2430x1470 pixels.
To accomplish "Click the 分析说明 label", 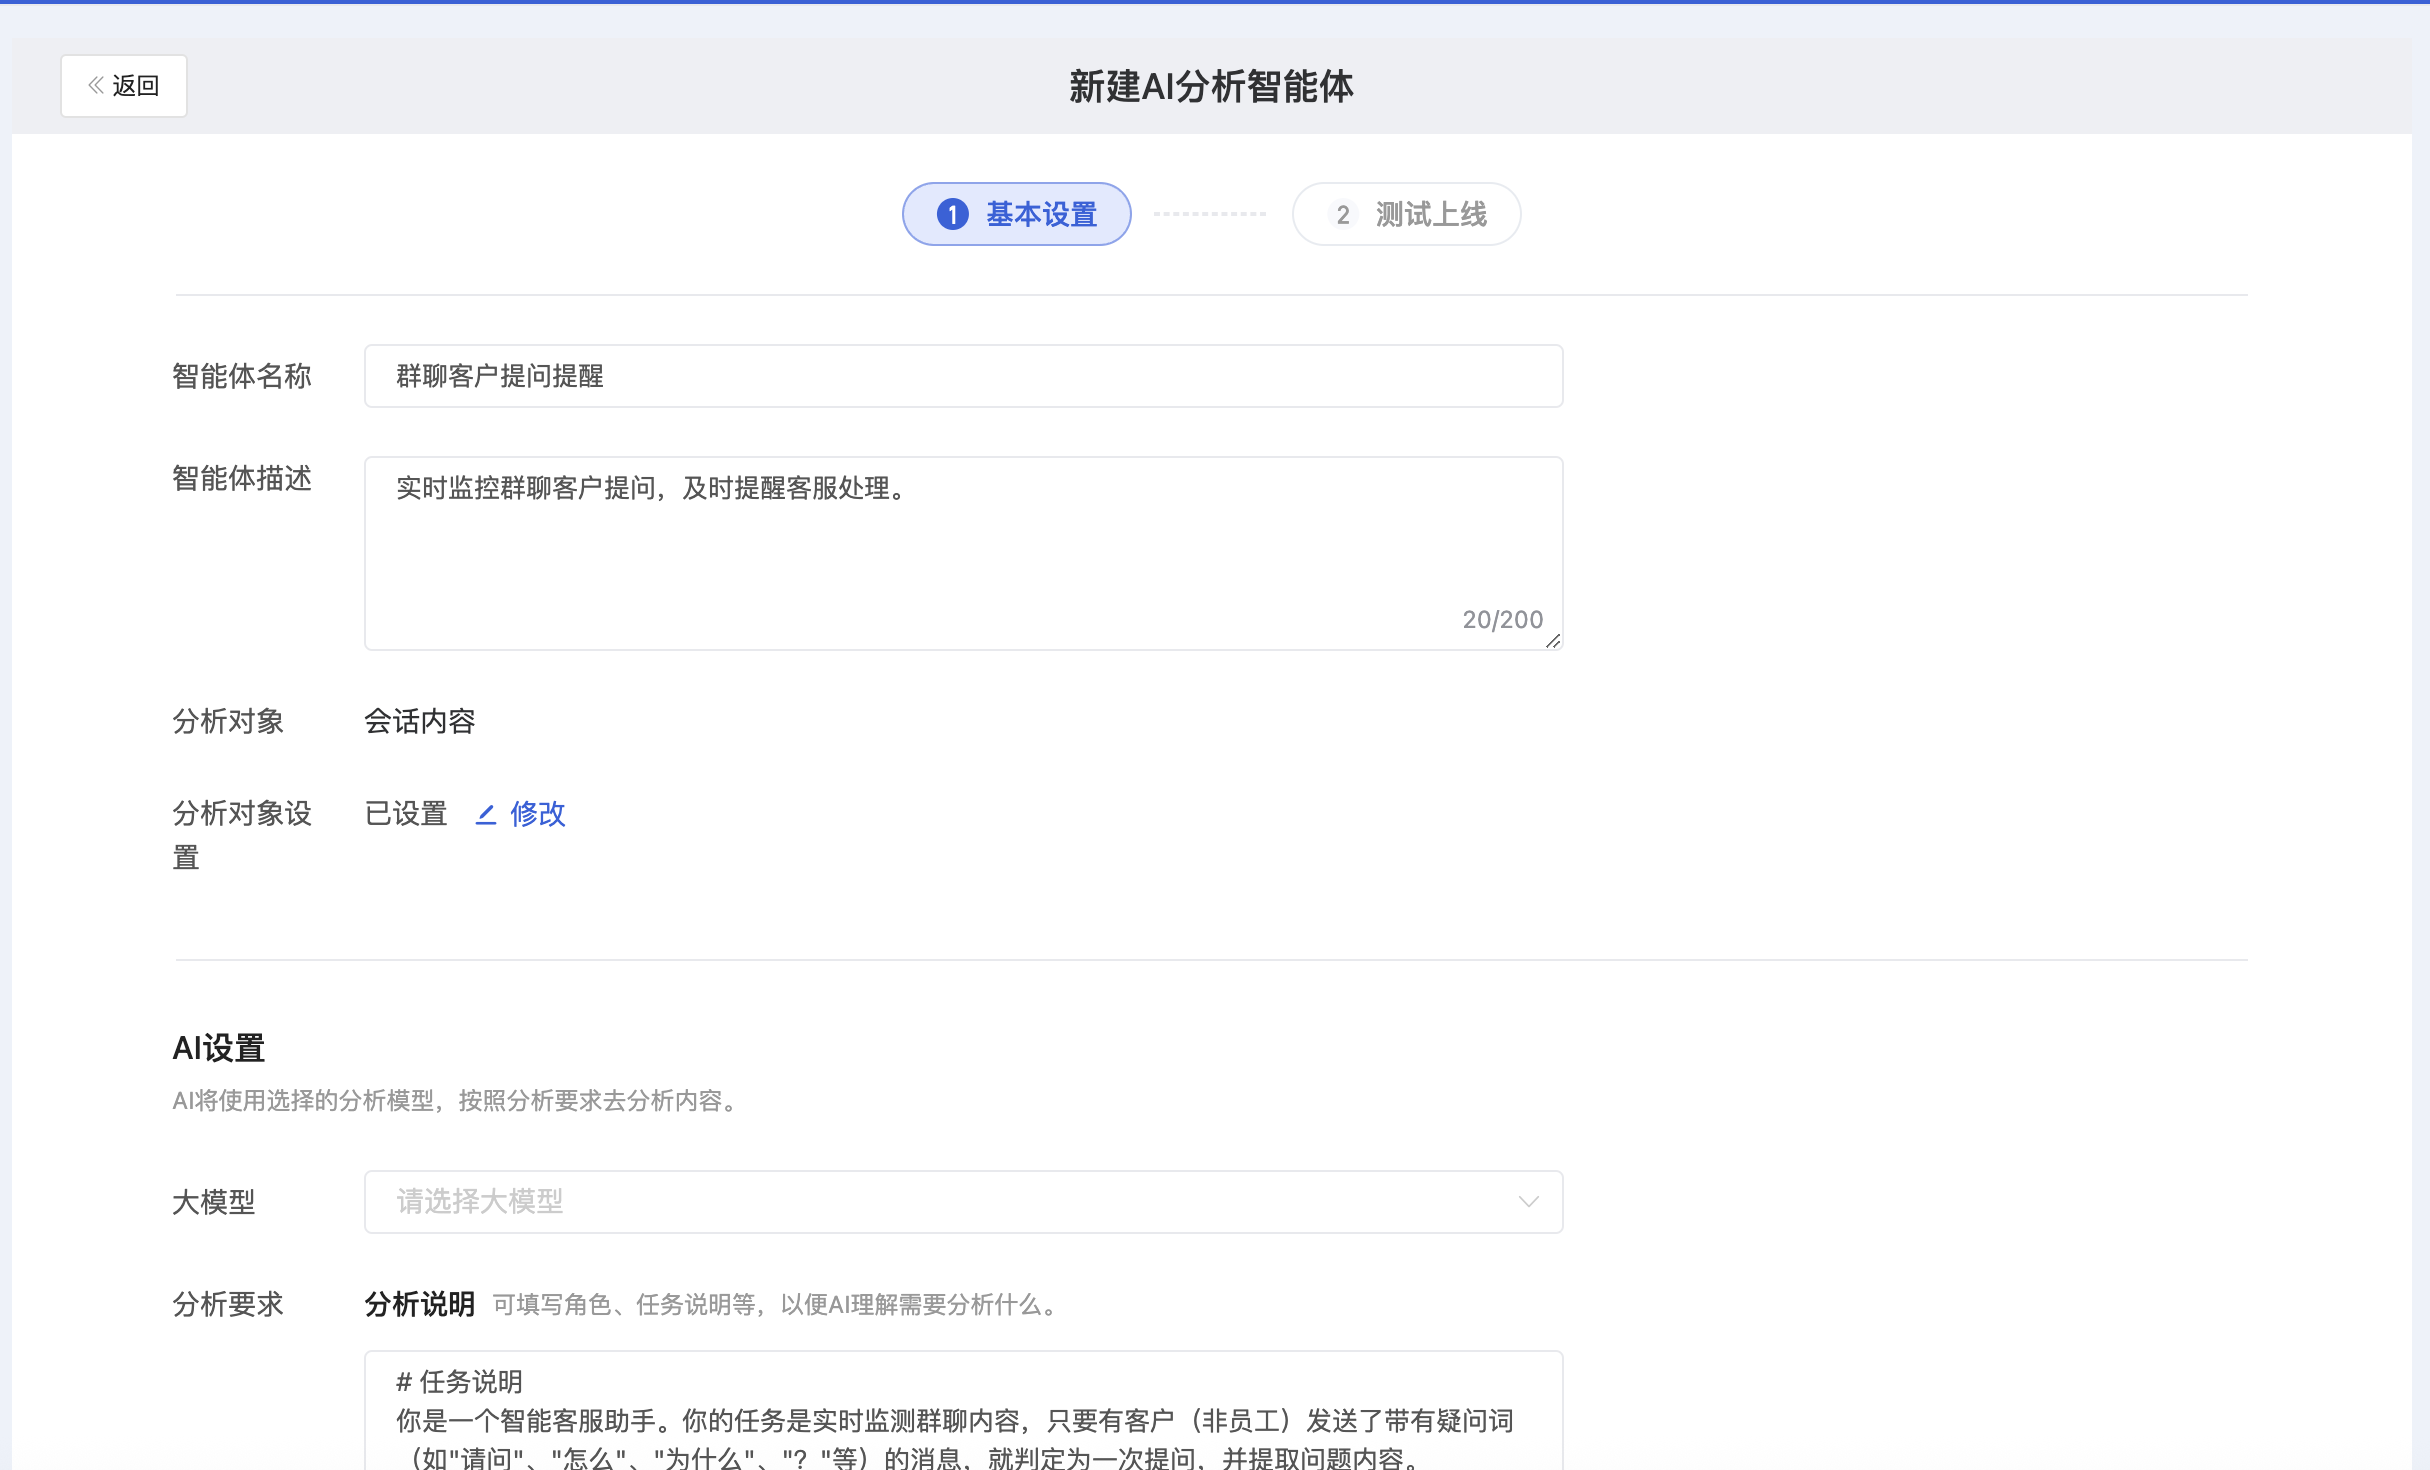I will [x=420, y=1304].
